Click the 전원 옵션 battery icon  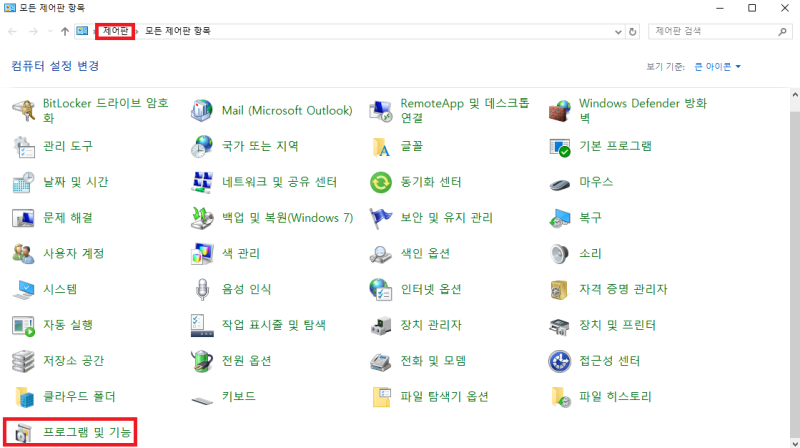point(202,361)
